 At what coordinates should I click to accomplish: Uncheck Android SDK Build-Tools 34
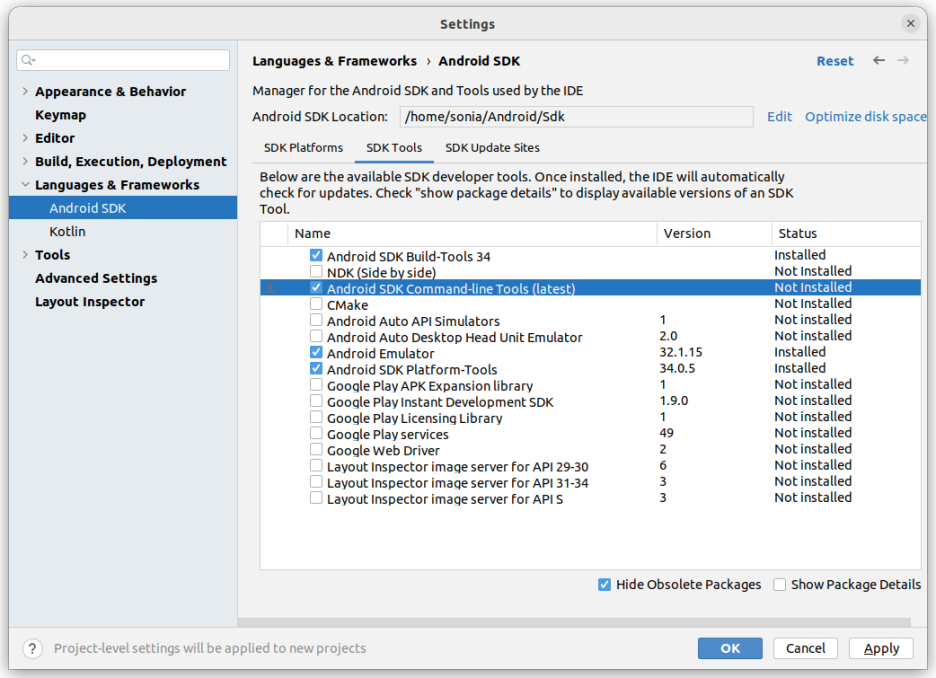[316, 255]
